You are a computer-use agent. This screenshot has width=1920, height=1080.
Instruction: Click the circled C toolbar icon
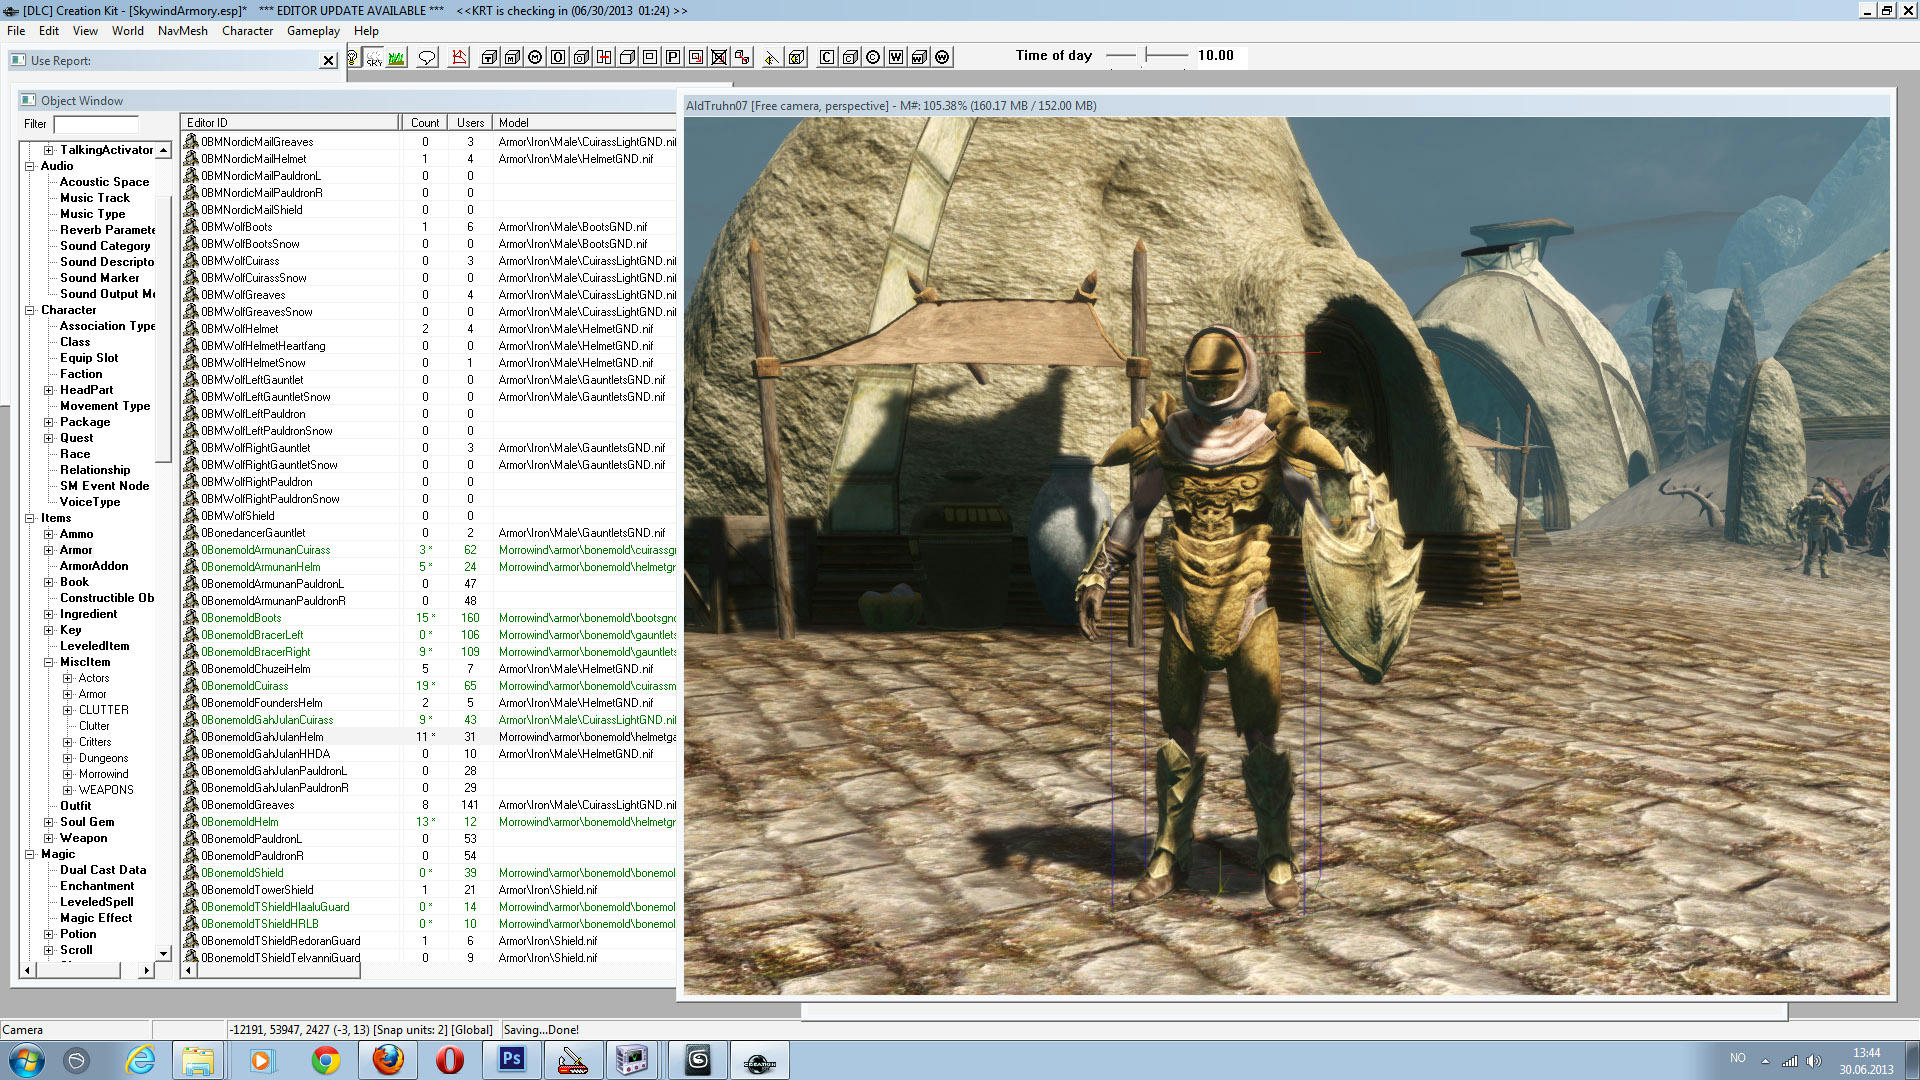(x=873, y=57)
